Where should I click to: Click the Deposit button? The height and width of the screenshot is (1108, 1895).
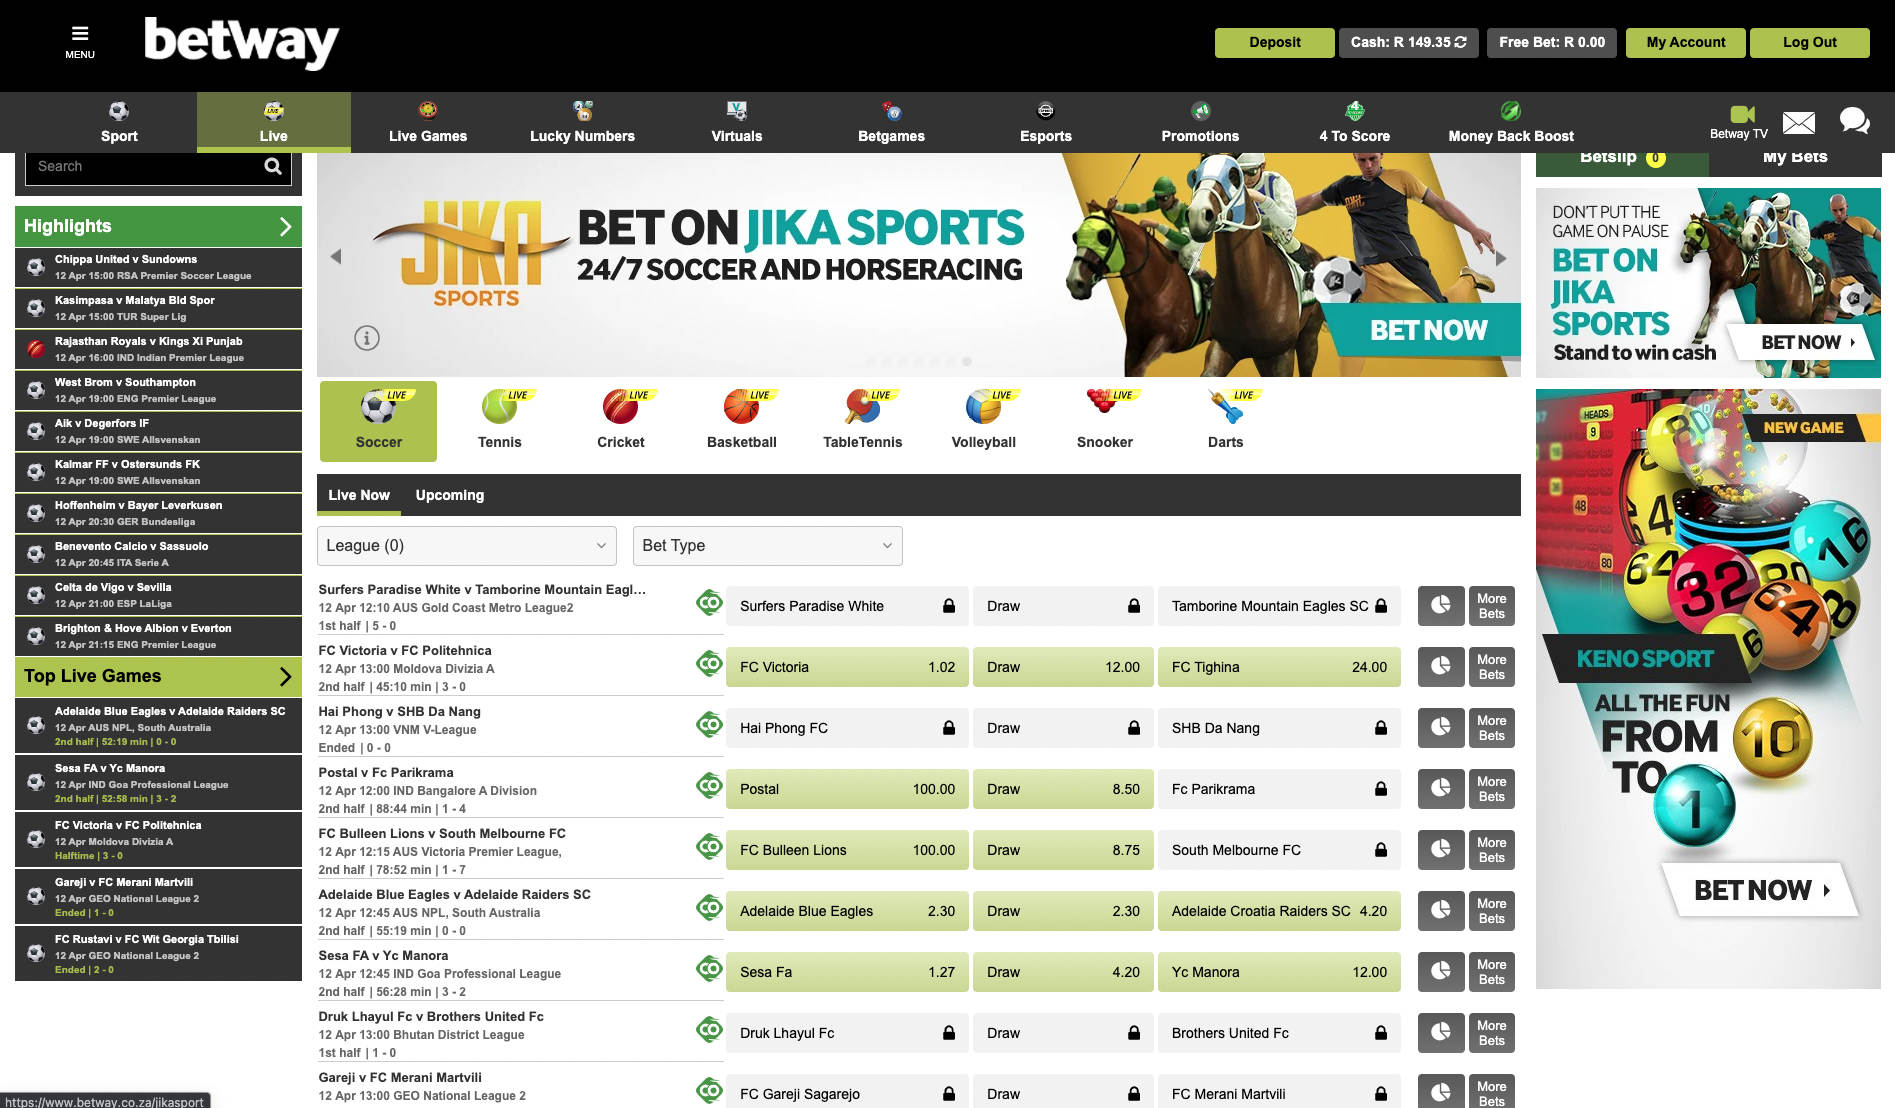click(x=1275, y=42)
